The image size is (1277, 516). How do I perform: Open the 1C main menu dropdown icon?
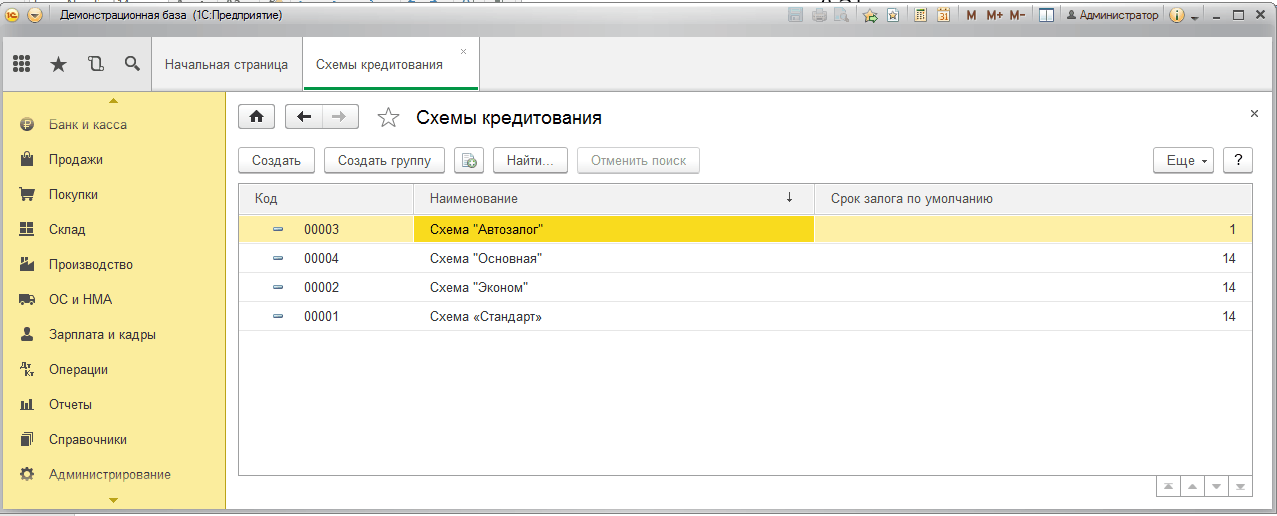point(36,16)
